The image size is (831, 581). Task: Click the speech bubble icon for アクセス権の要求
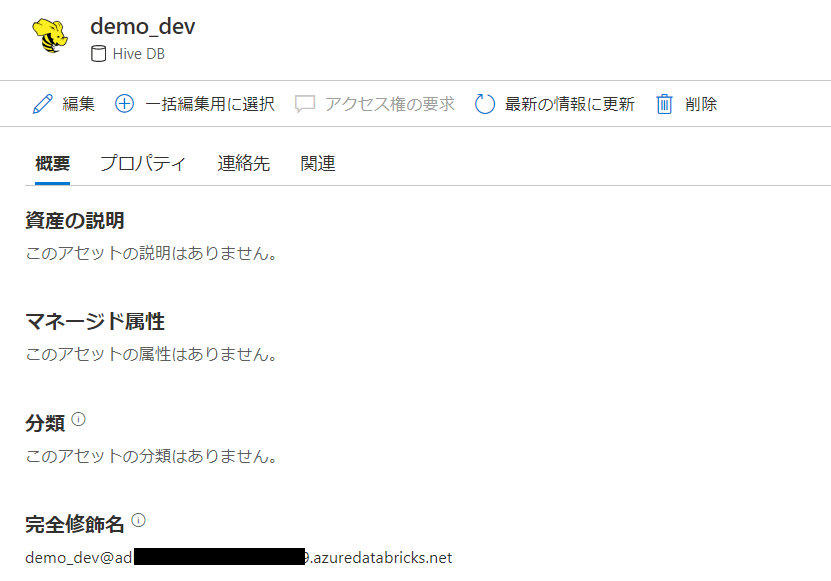(302, 103)
